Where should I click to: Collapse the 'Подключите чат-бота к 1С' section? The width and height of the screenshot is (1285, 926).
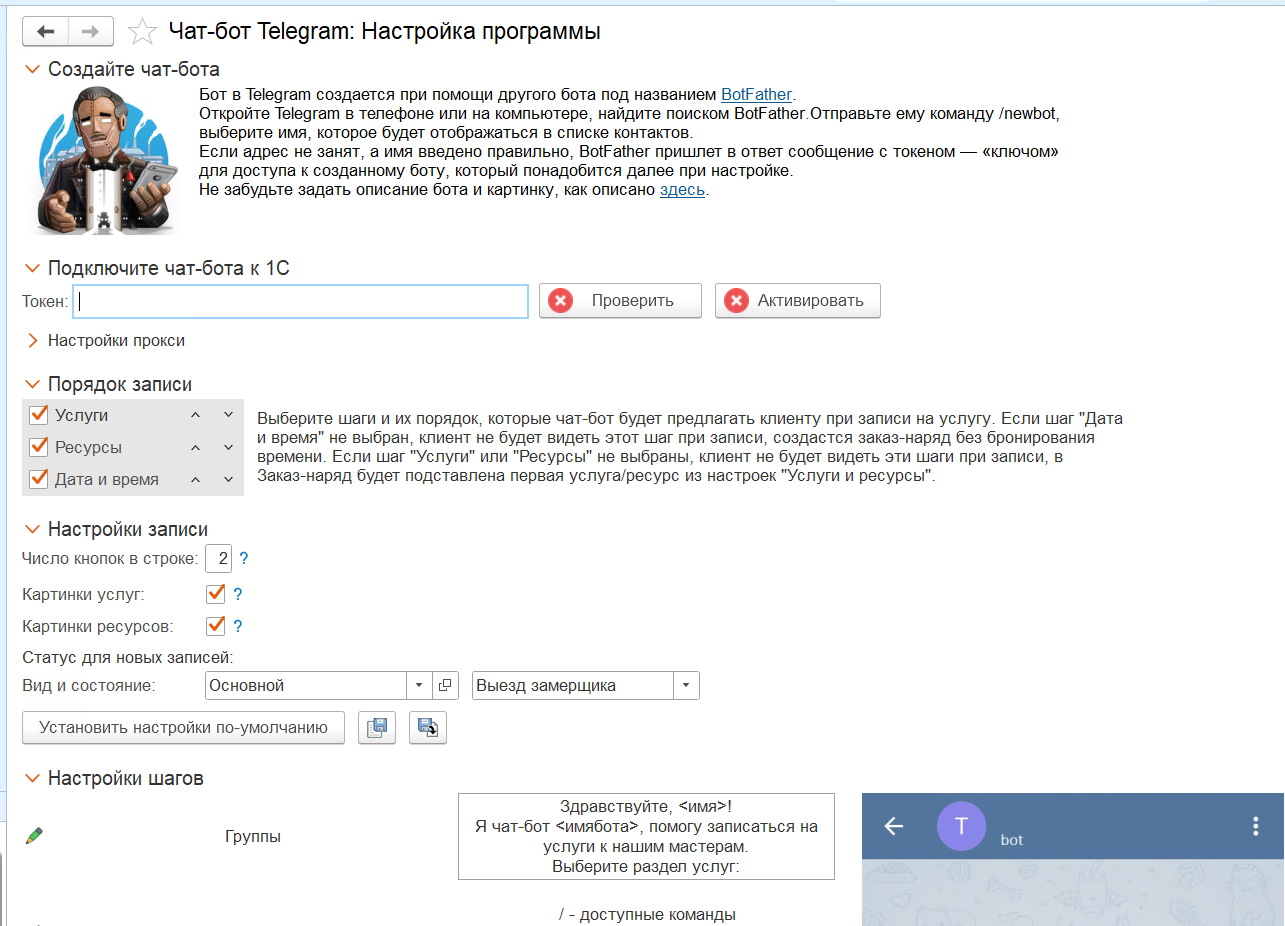(34, 268)
